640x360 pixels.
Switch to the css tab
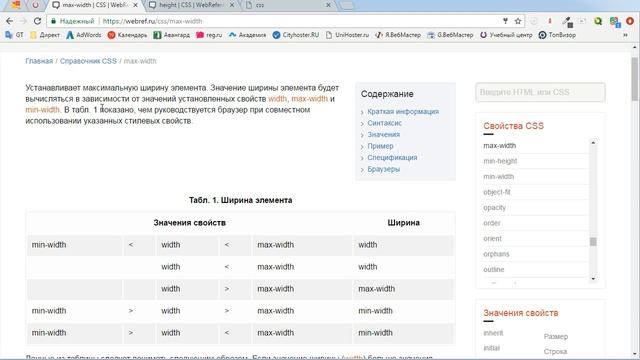tap(289, 5)
